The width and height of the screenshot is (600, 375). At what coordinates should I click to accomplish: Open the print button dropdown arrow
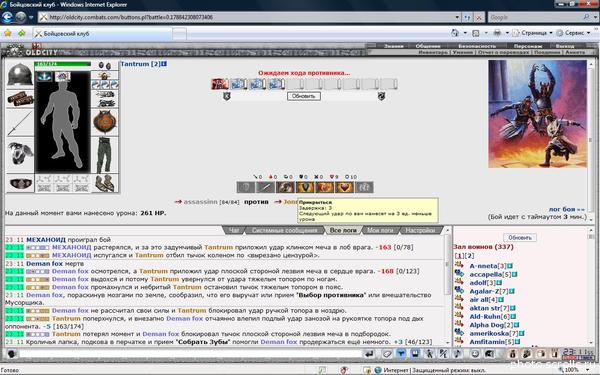(507, 33)
